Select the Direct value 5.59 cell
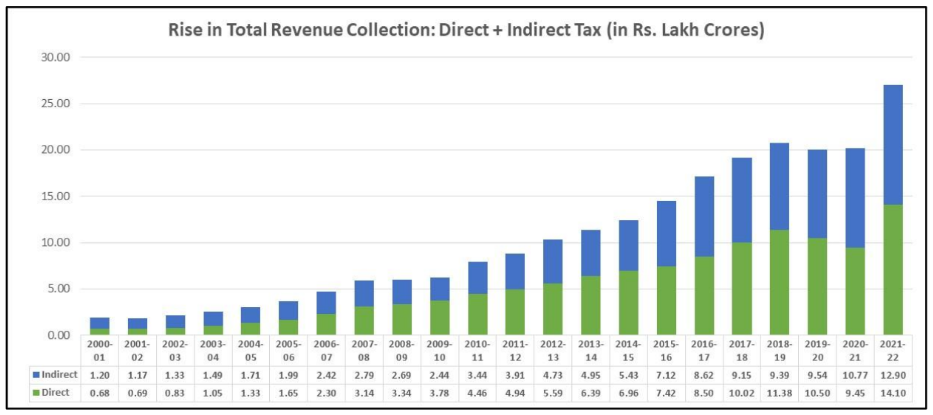This screenshot has width=933, height=415. point(553,393)
